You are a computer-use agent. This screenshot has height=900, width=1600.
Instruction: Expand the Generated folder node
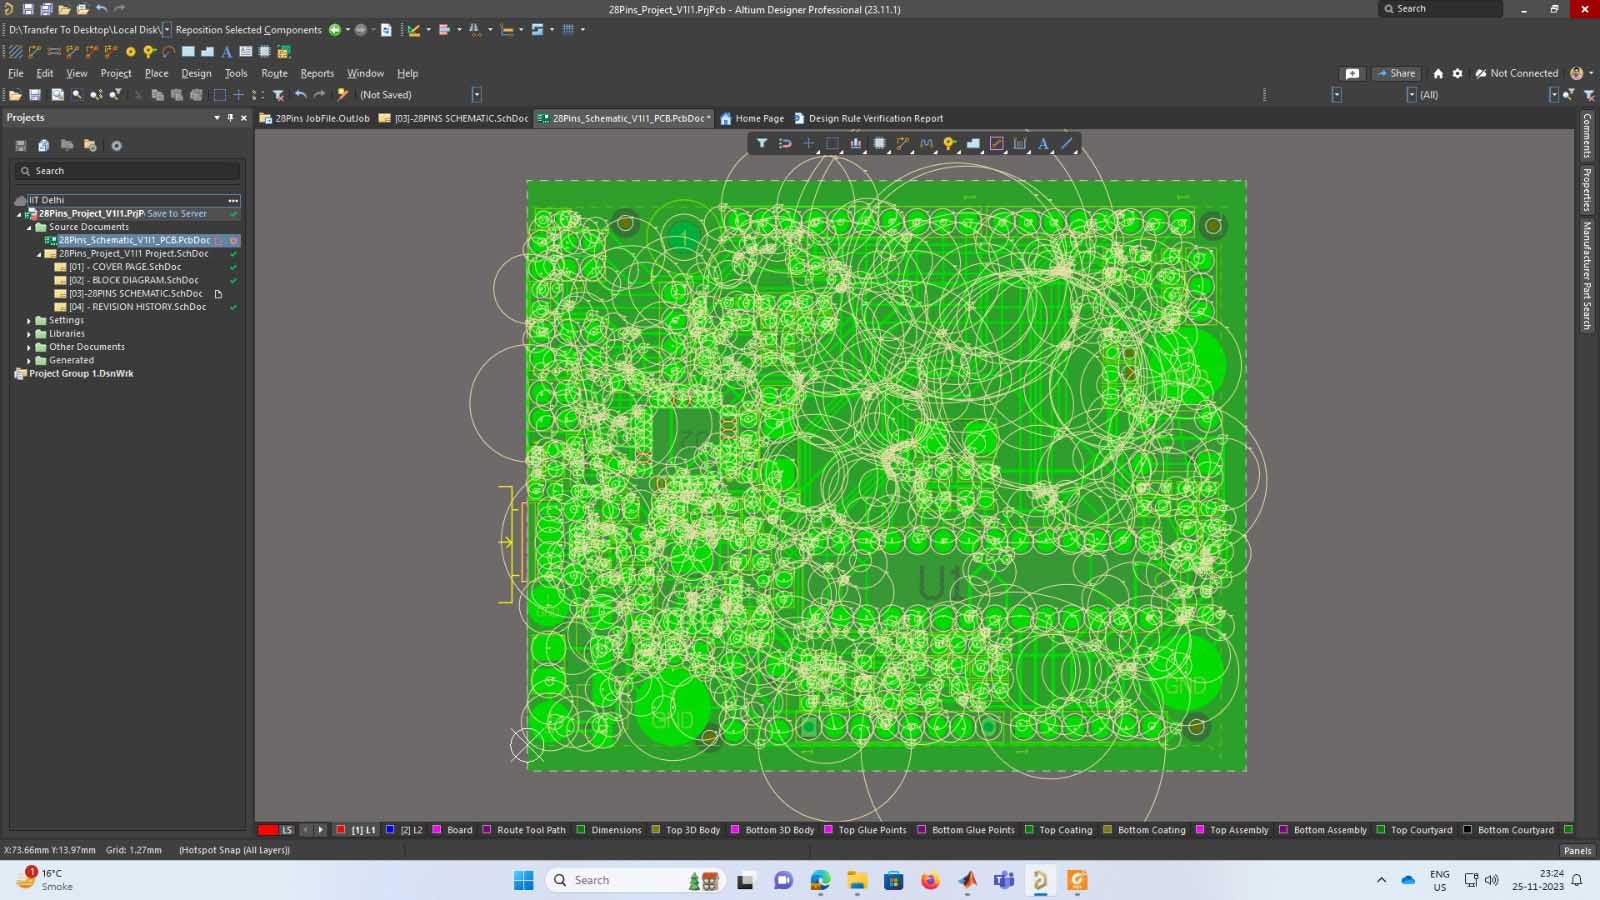coord(29,360)
